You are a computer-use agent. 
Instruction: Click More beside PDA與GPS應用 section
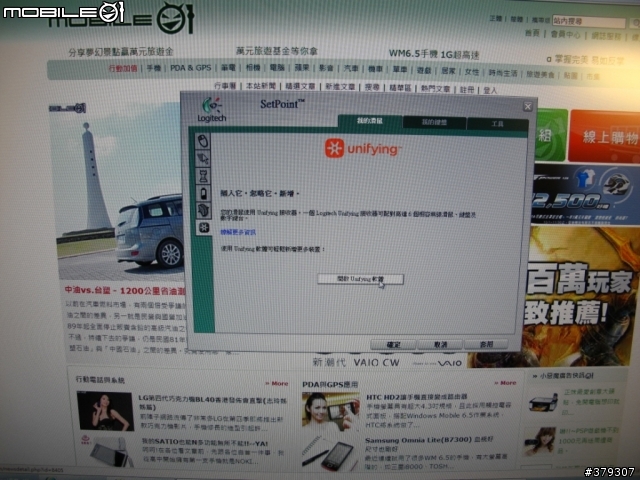click(x=505, y=383)
